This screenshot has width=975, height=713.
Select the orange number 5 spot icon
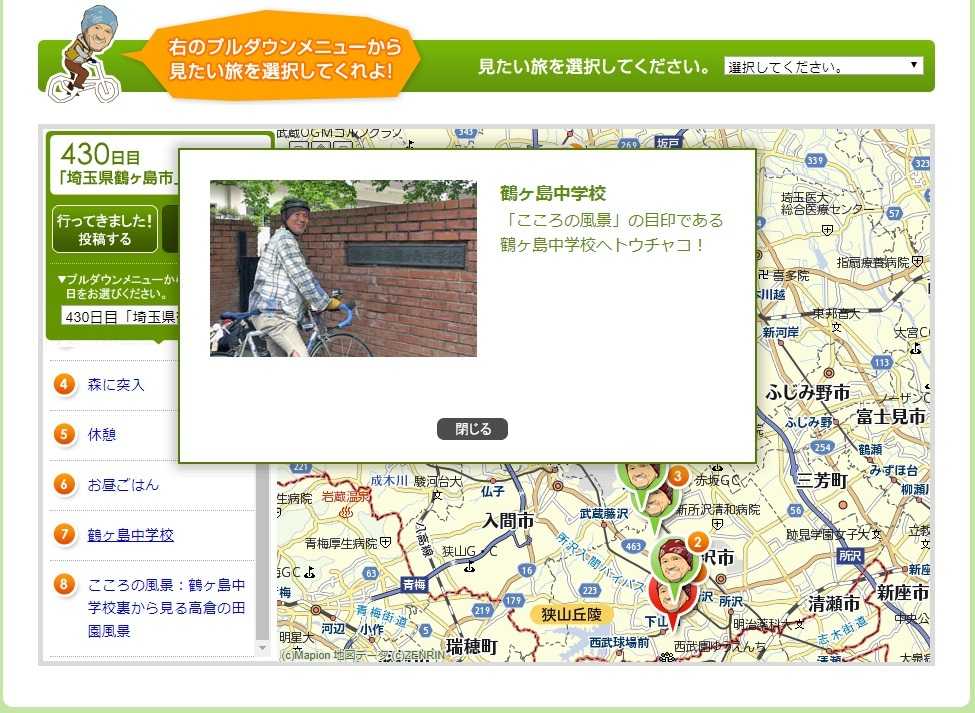tap(65, 435)
